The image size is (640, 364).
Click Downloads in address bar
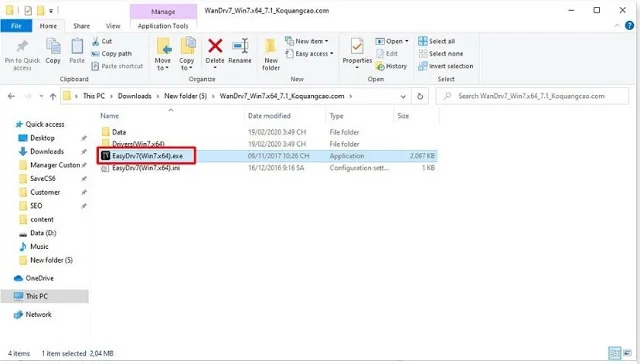click(x=134, y=96)
